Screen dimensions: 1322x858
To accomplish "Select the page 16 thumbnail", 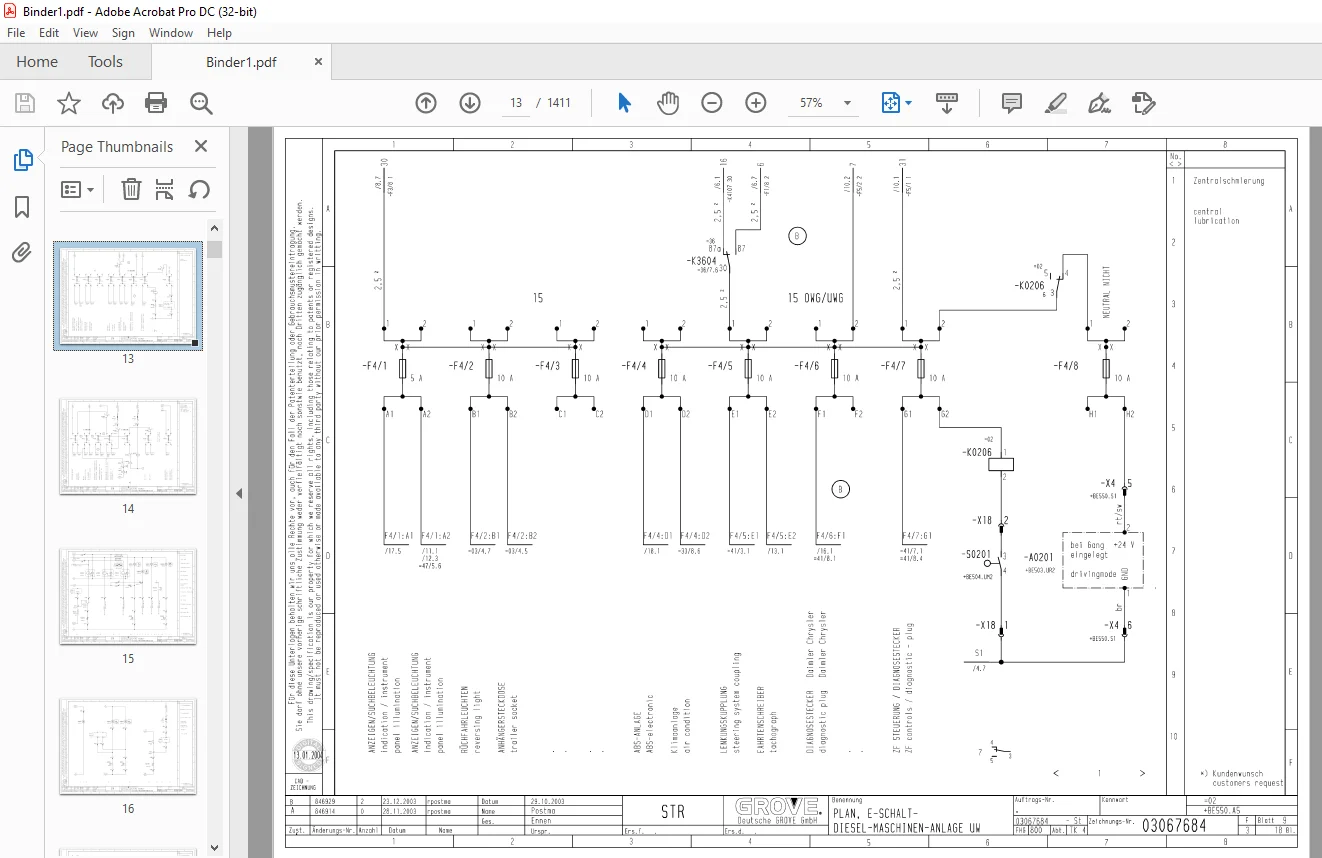I will [128, 746].
